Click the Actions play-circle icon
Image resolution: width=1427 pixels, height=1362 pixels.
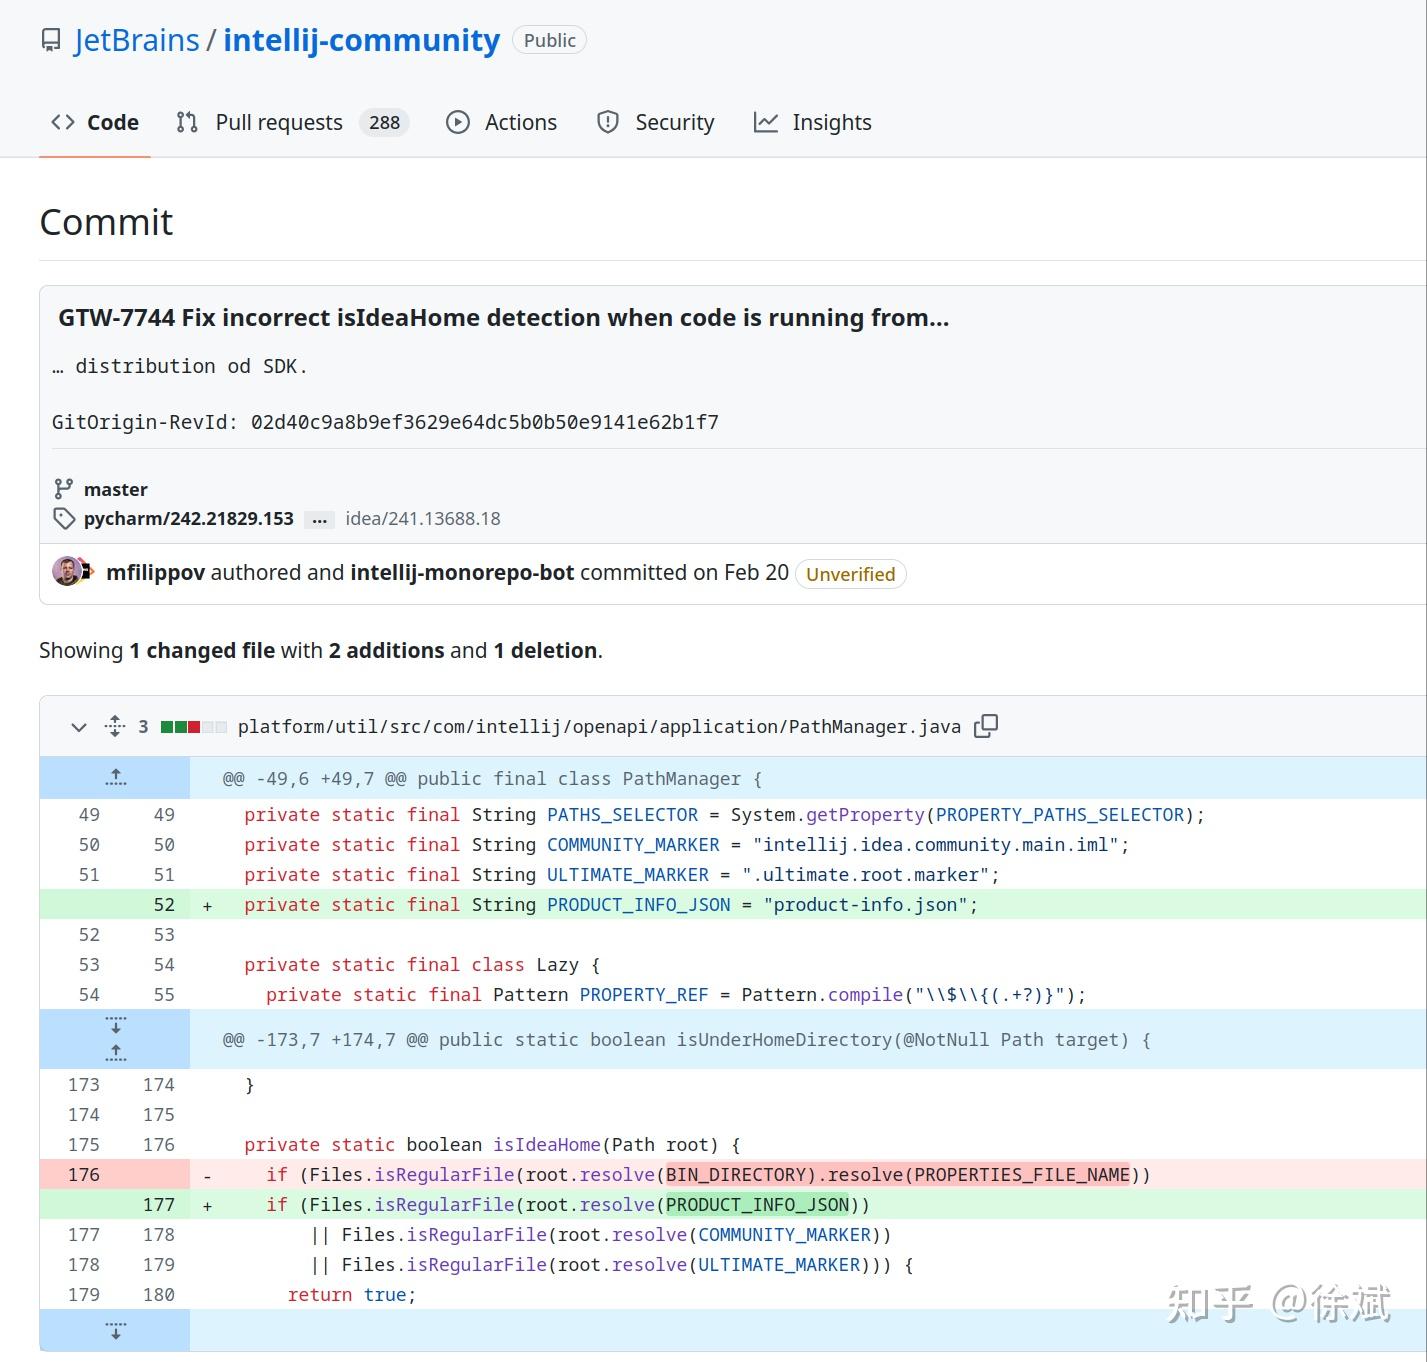tap(458, 122)
